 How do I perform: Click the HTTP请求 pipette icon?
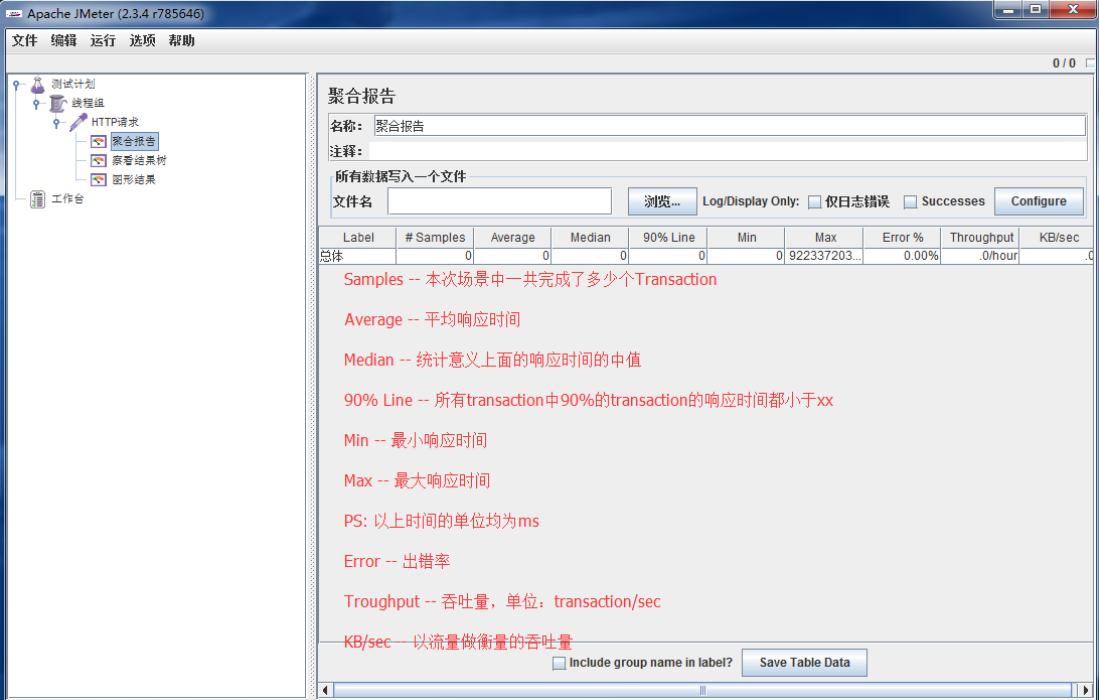(78, 122)
